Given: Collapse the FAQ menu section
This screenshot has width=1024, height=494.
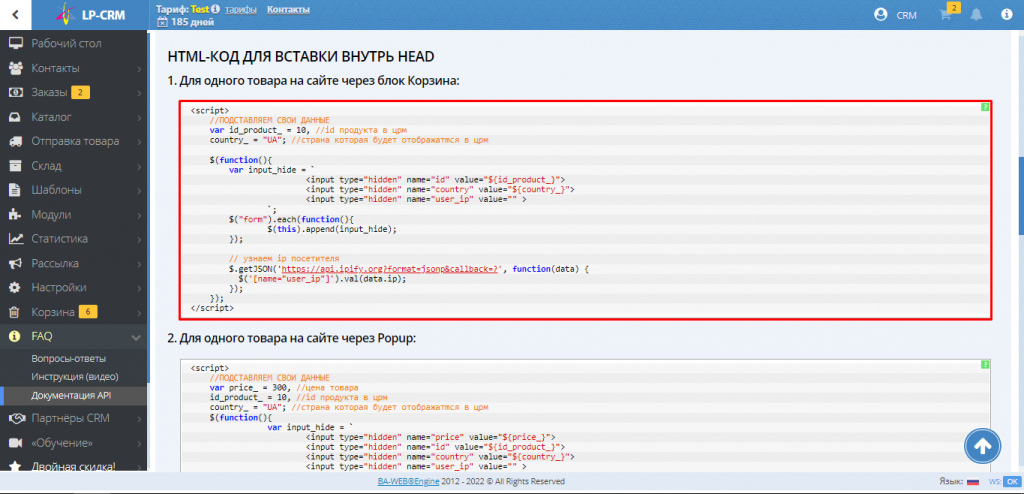Looking at the screenshot, I should [136, 337].
